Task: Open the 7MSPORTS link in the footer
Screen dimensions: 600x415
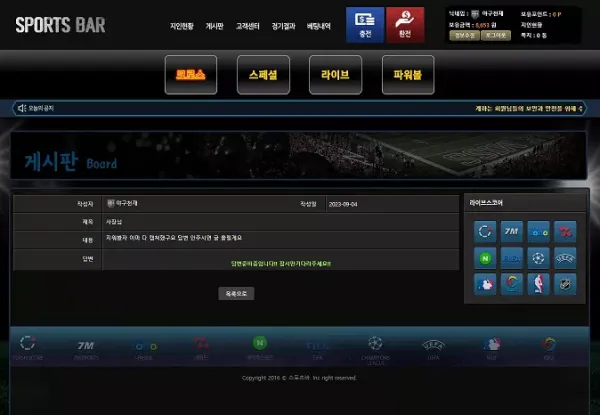Action: click(86, 350)
